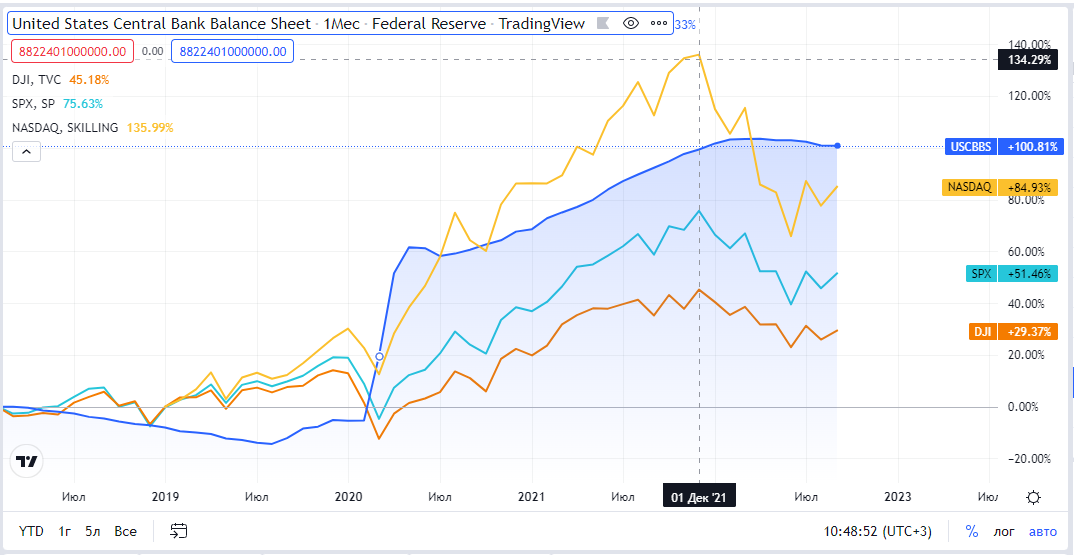Select the NASDAQ, SKILLING legend entry
The height and width of the screenshot is (555, 1074).
(65, 127)
